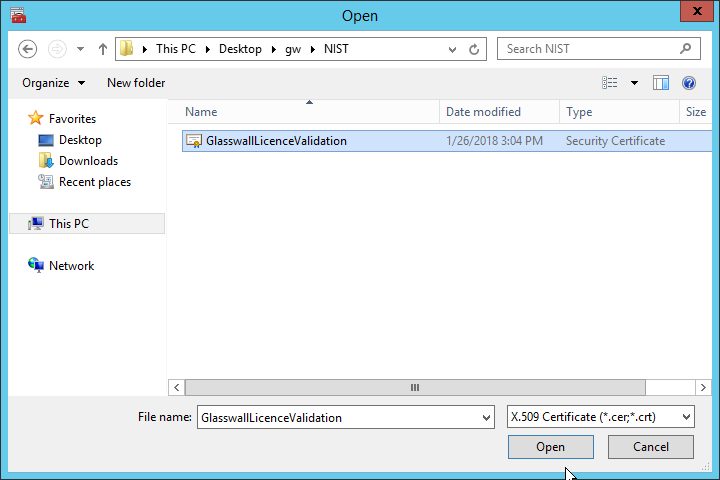Click the change view icon
This screenshot has width=720, height=480.
tap(610, 83)
